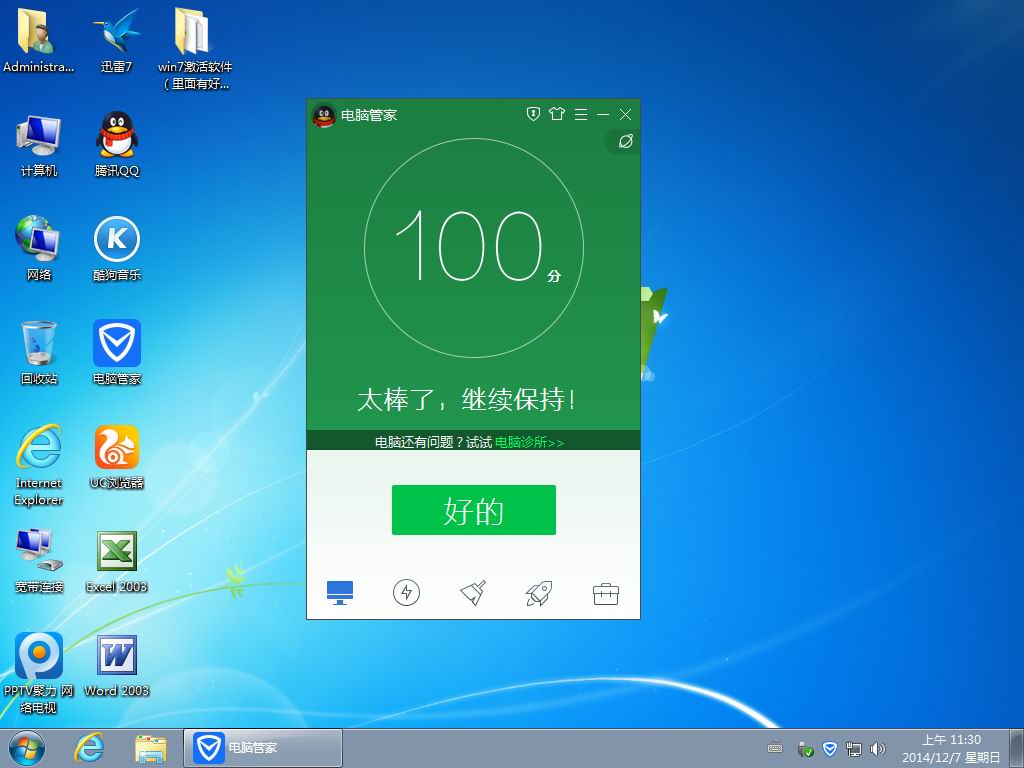Expand the three-line main menu
The image size is (1024, 768).
[x=581, y=114]
